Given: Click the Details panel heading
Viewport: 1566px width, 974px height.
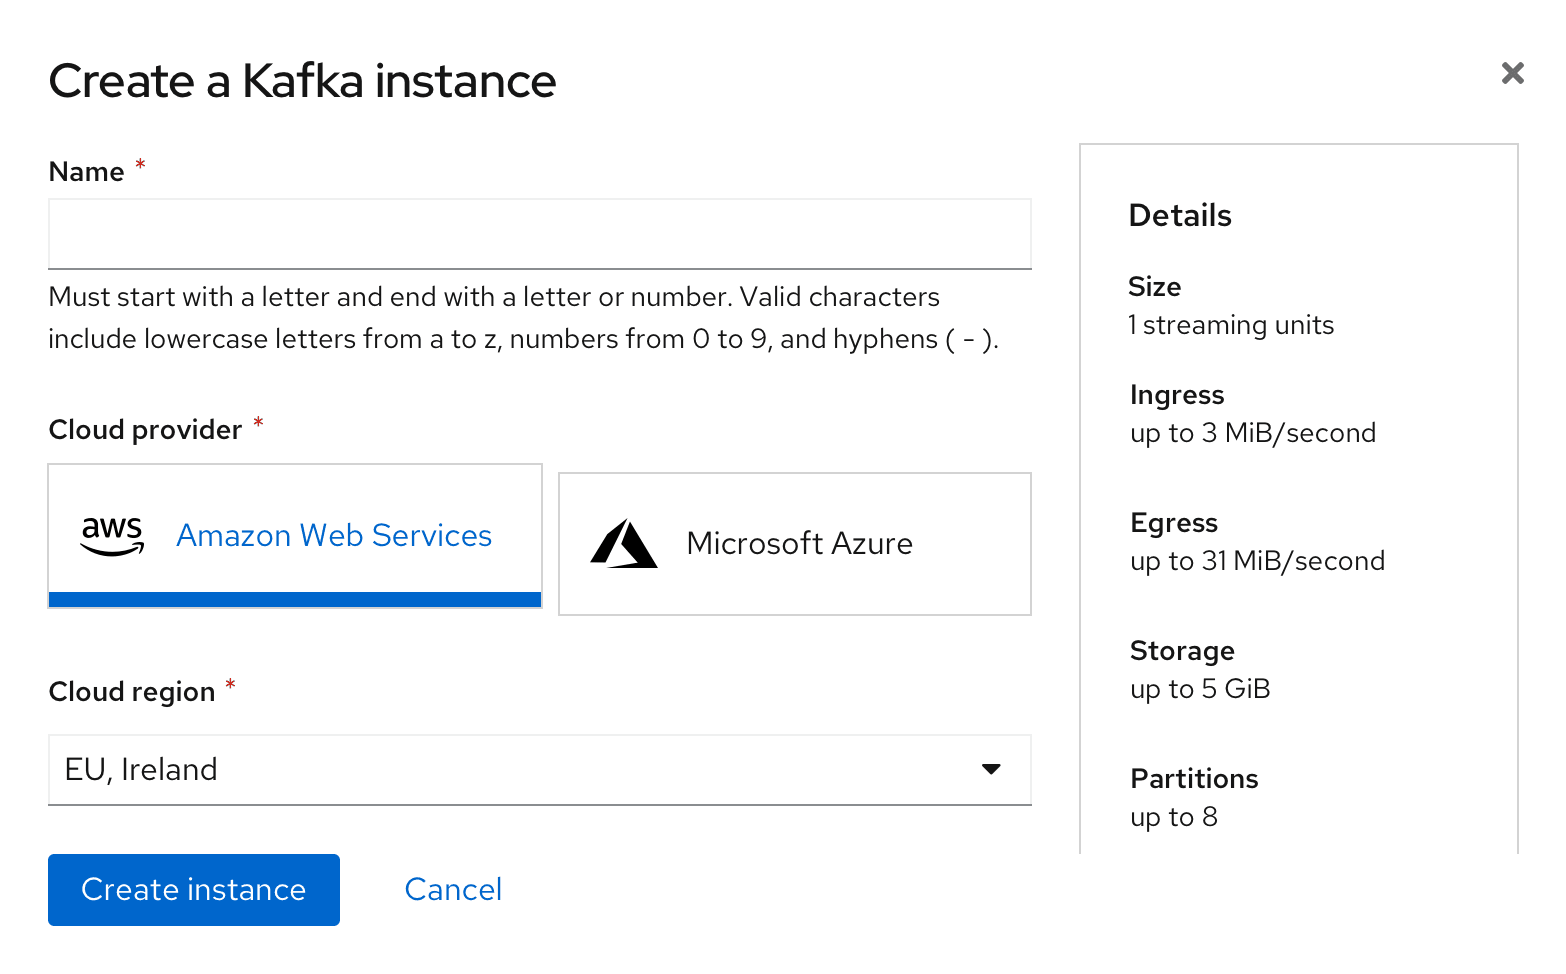Looking at the screenshot, I should 1179,215.
